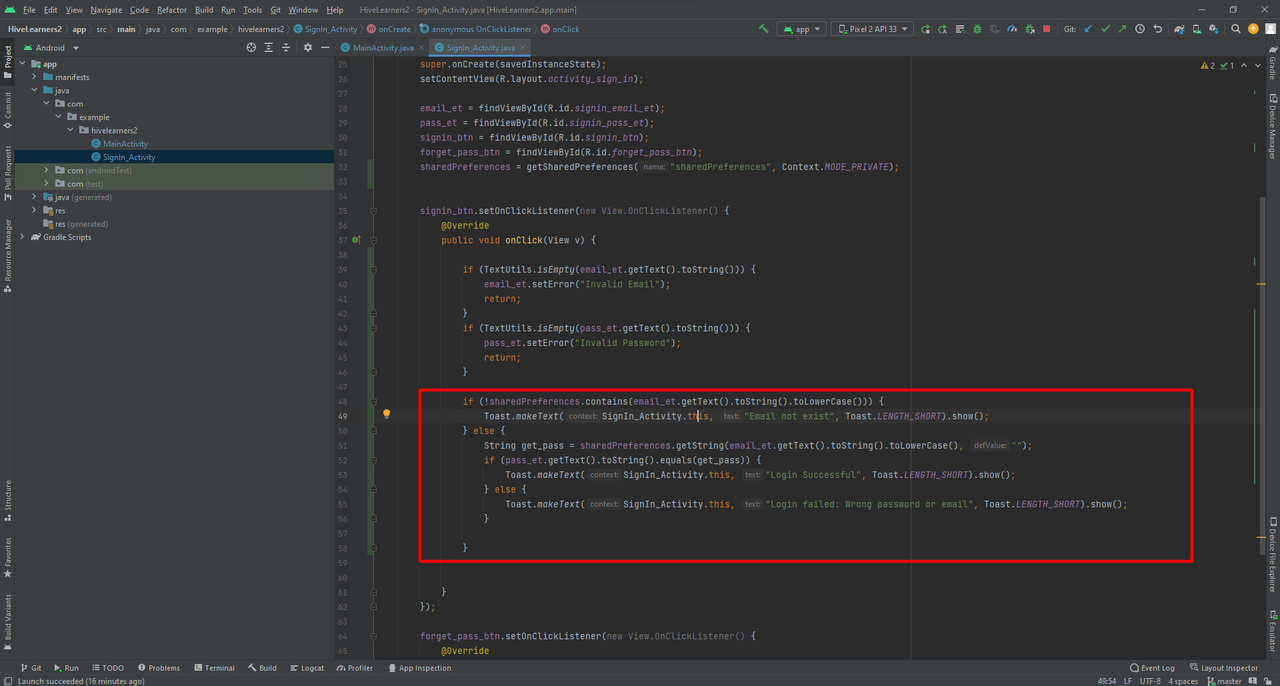Sync project with Gradle files icon

click(x=1180, y=29)
